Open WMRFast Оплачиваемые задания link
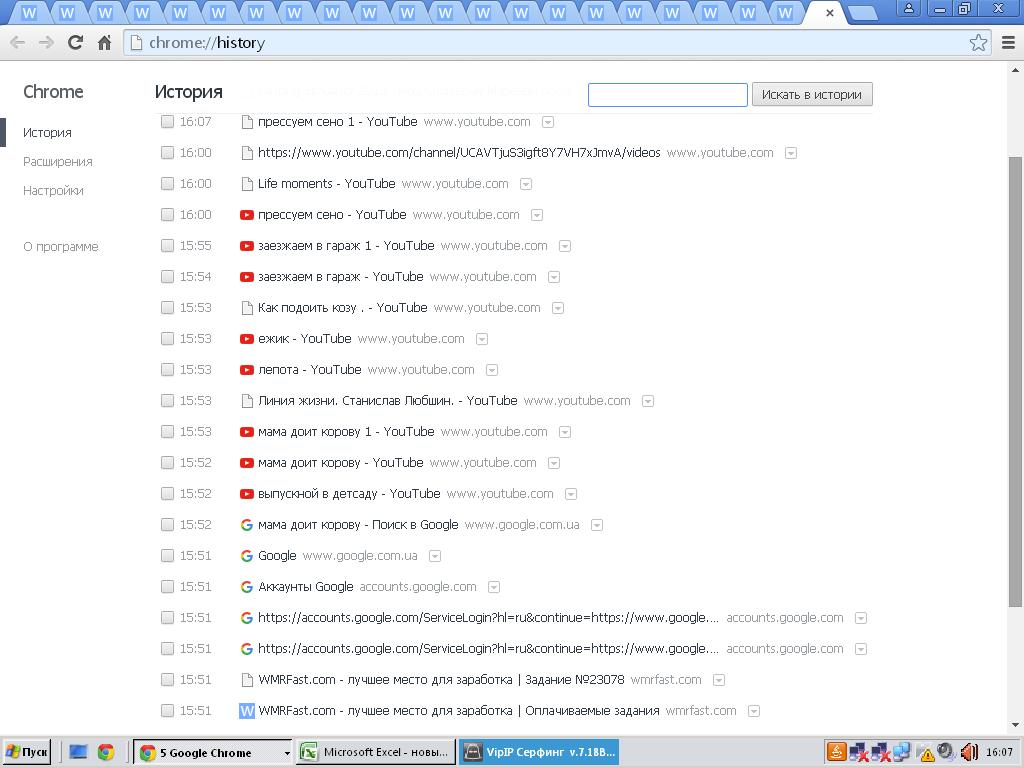1024x768 pixels. click(x=458, y=711)
